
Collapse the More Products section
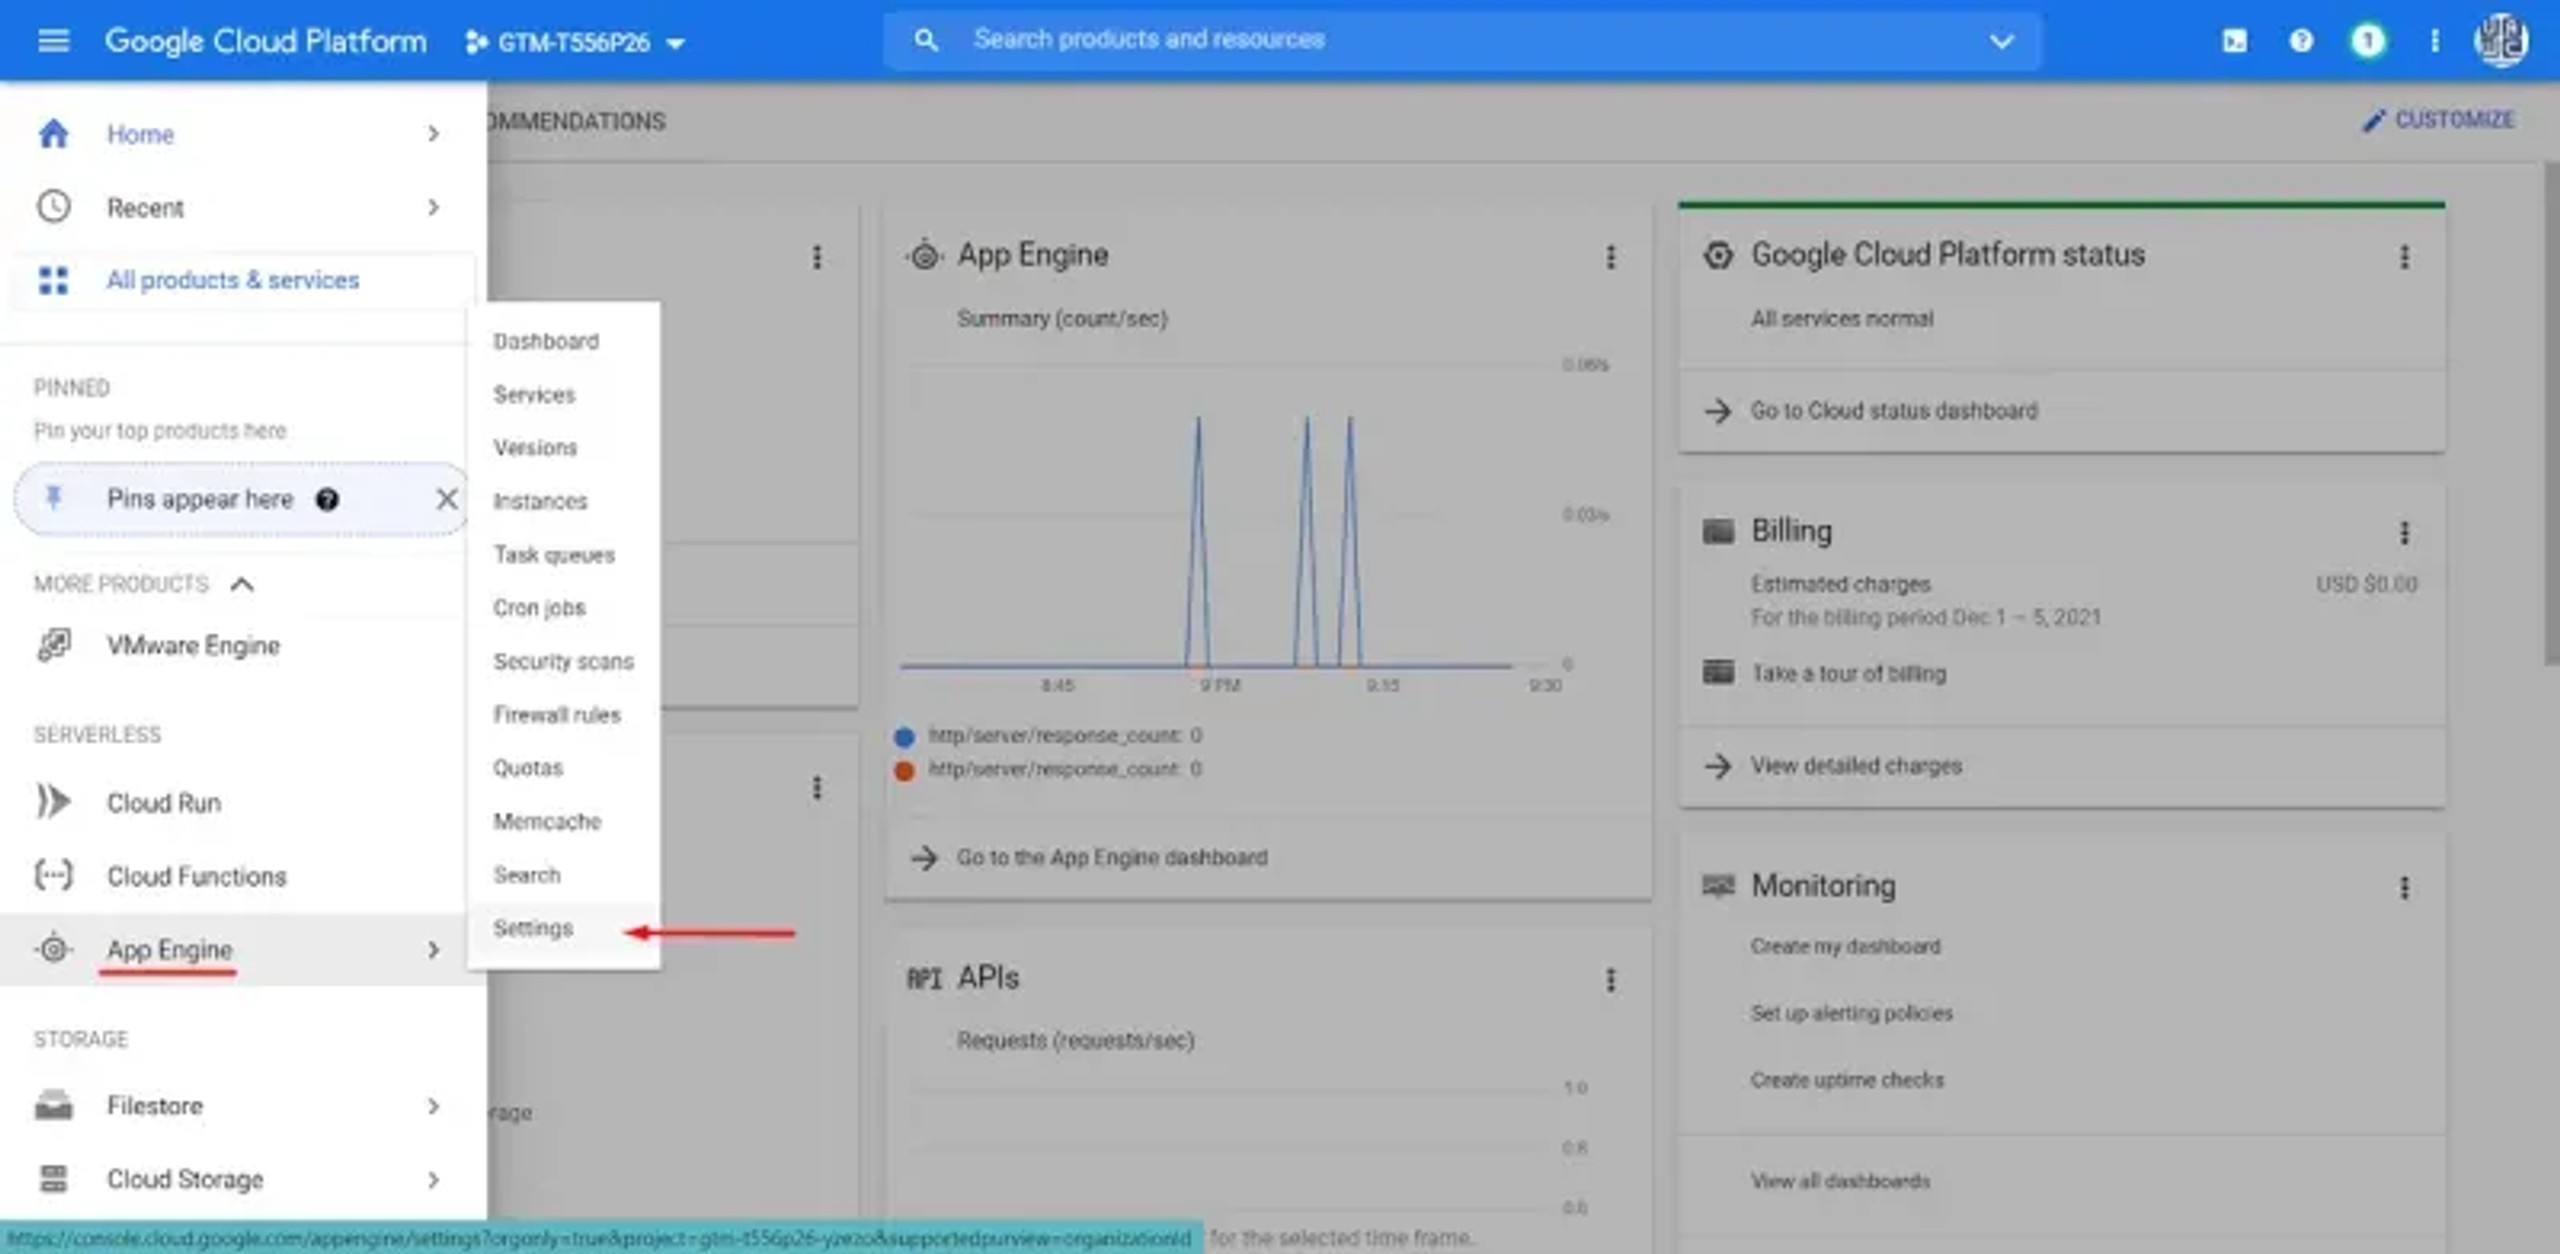click(242, 584)
